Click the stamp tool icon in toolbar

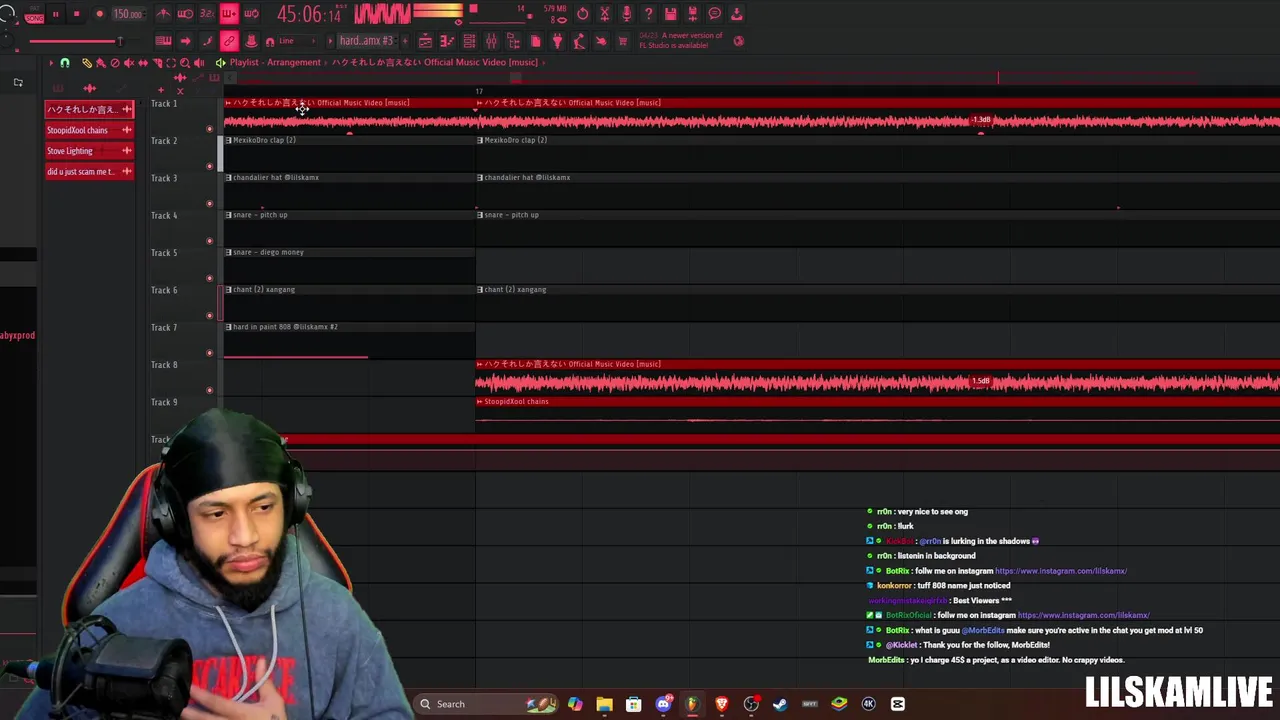(x=251, y=41)
